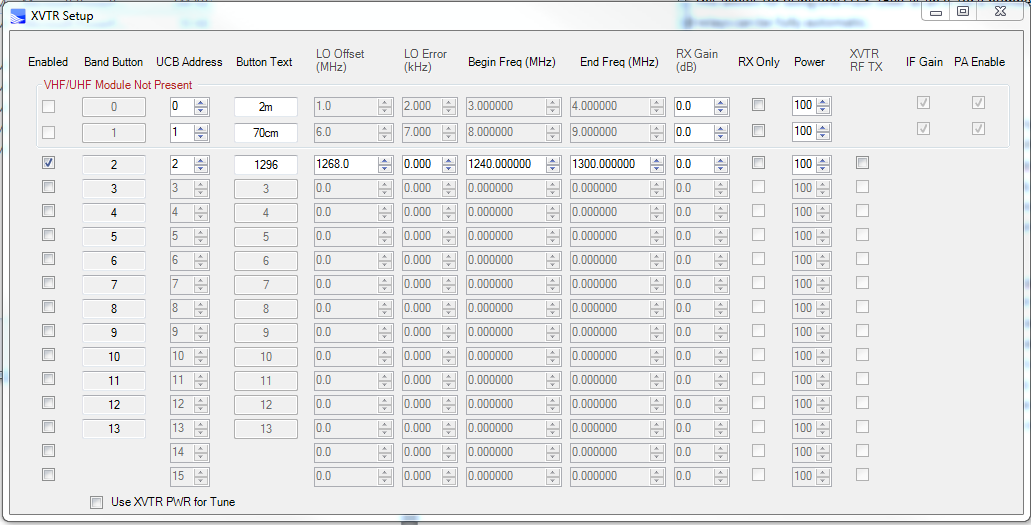Minimize the XVTR Setup window
Screen dimensions: 1031x525
[936, 11]
